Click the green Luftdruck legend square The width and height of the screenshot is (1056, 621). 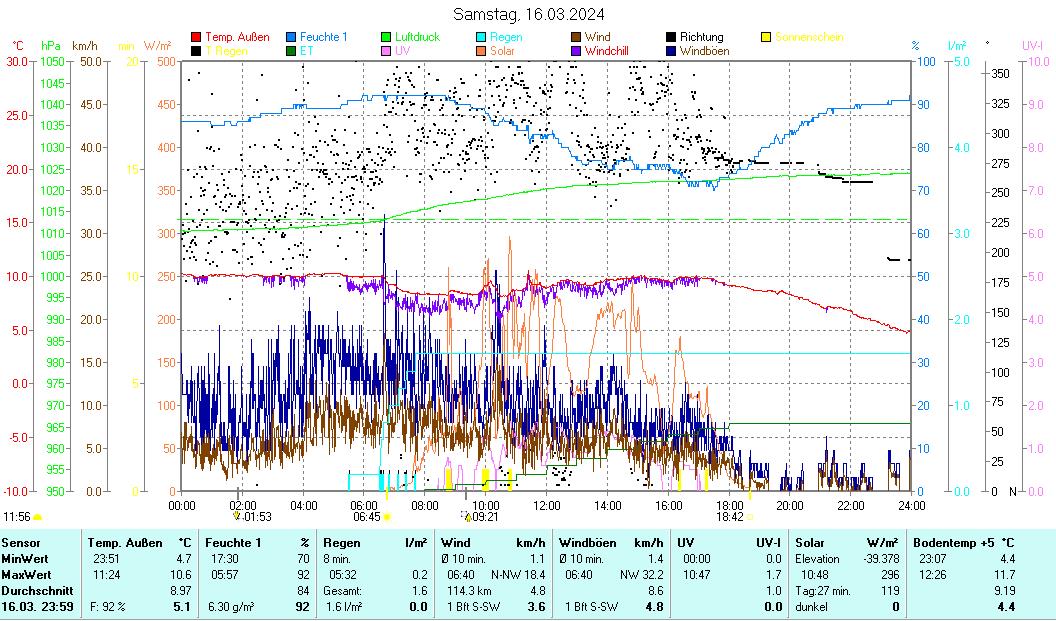pos(386,37)
